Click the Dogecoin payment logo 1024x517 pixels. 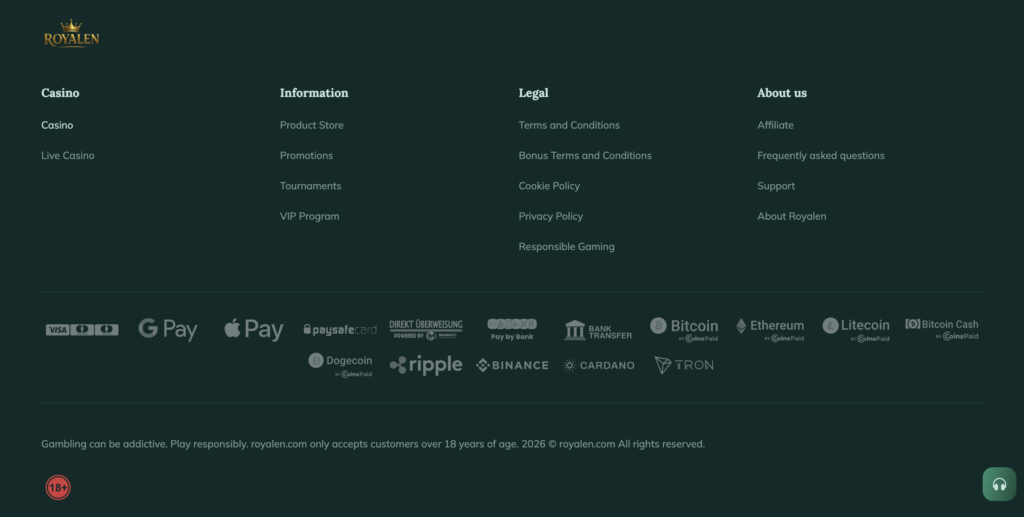[340, 366]
